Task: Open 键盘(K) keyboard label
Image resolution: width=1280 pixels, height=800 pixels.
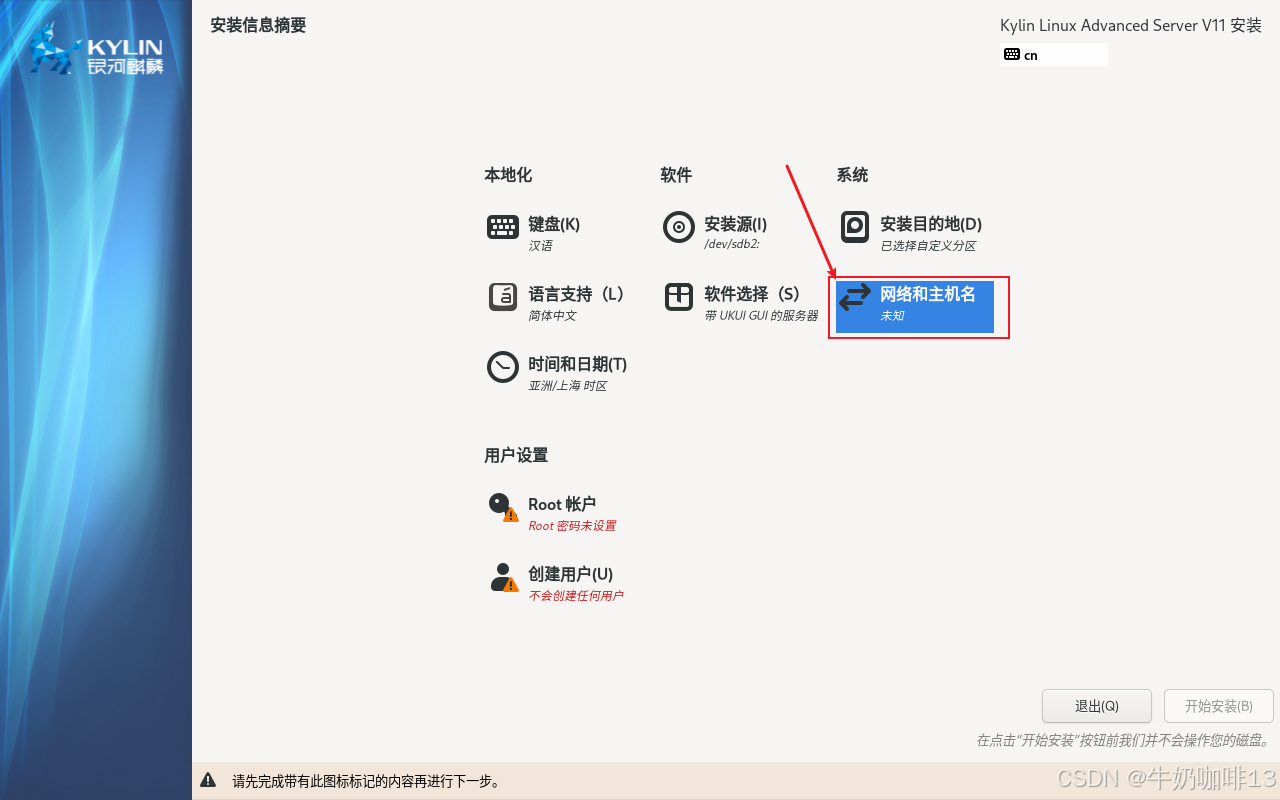Action: click(554, 224)
